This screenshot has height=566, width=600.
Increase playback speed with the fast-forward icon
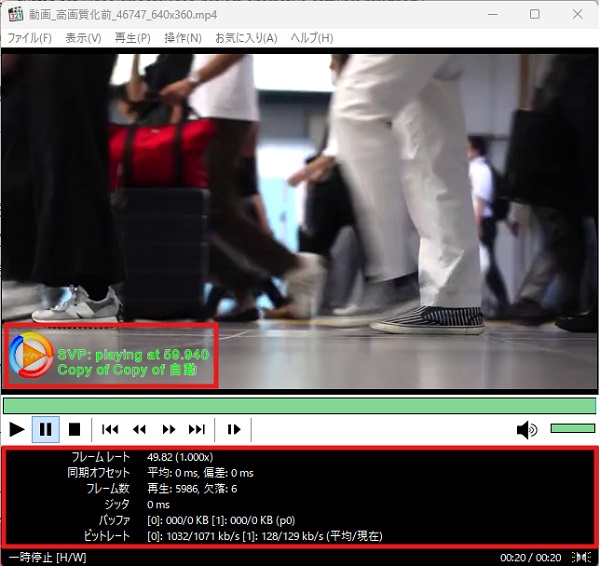pyautogui.click(x=169, y=430)
